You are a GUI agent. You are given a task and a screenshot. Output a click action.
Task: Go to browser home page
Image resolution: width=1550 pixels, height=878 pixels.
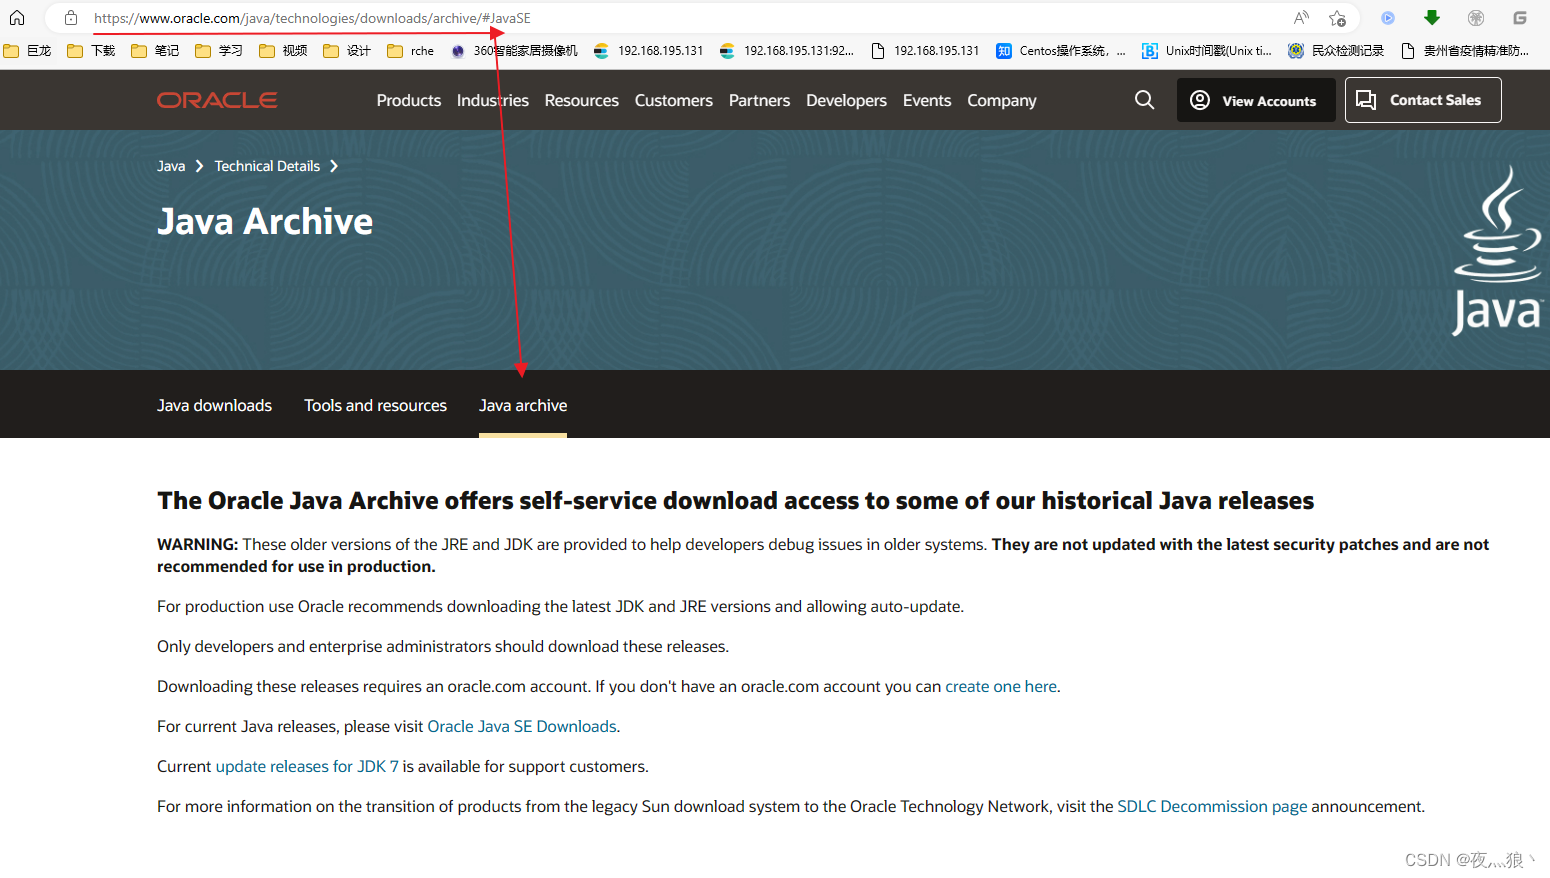17,18
